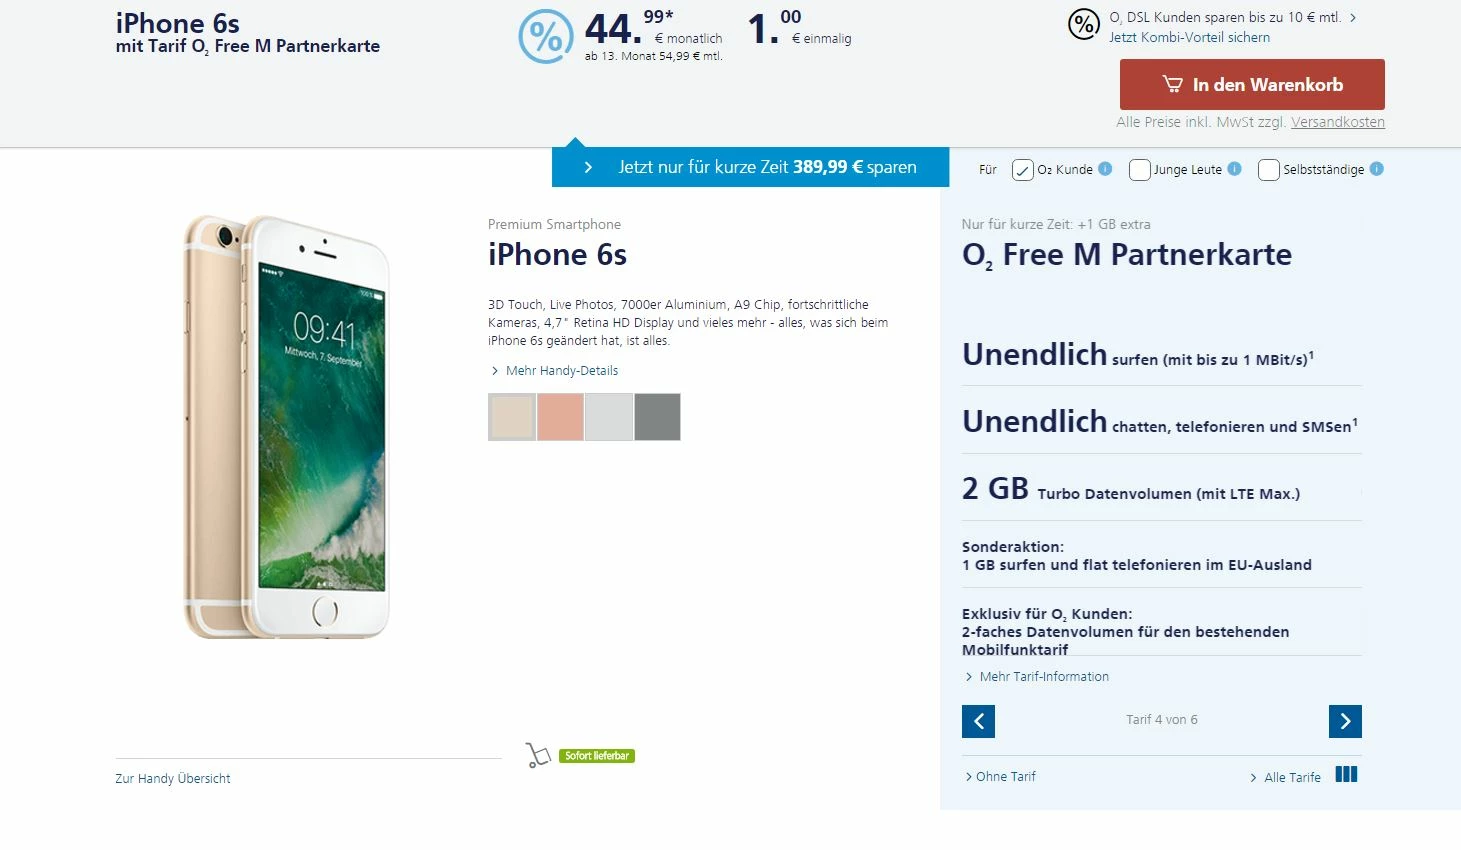The height and width of the screenshot is (850, 1461).
Task: Go to next tariff with right arrow
Action: coord(1345,721)
